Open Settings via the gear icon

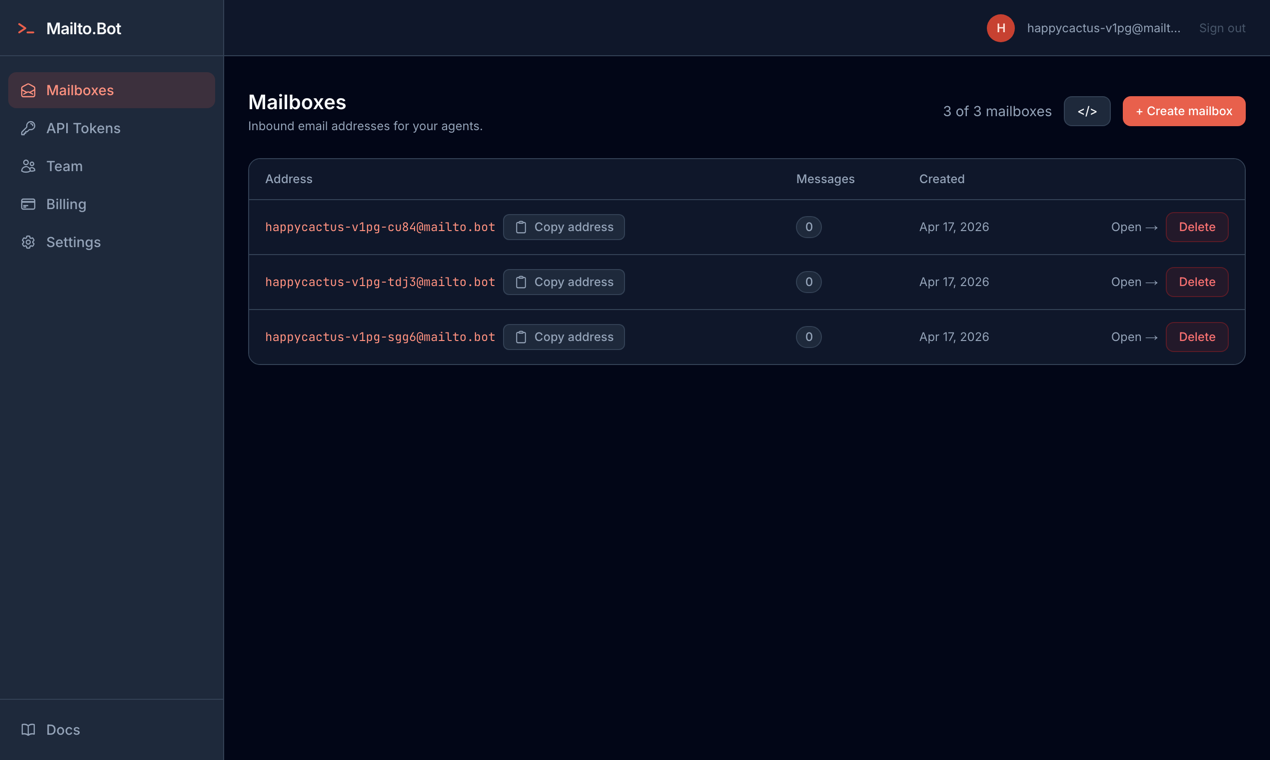pyautogui.click(x=28, y=242)
